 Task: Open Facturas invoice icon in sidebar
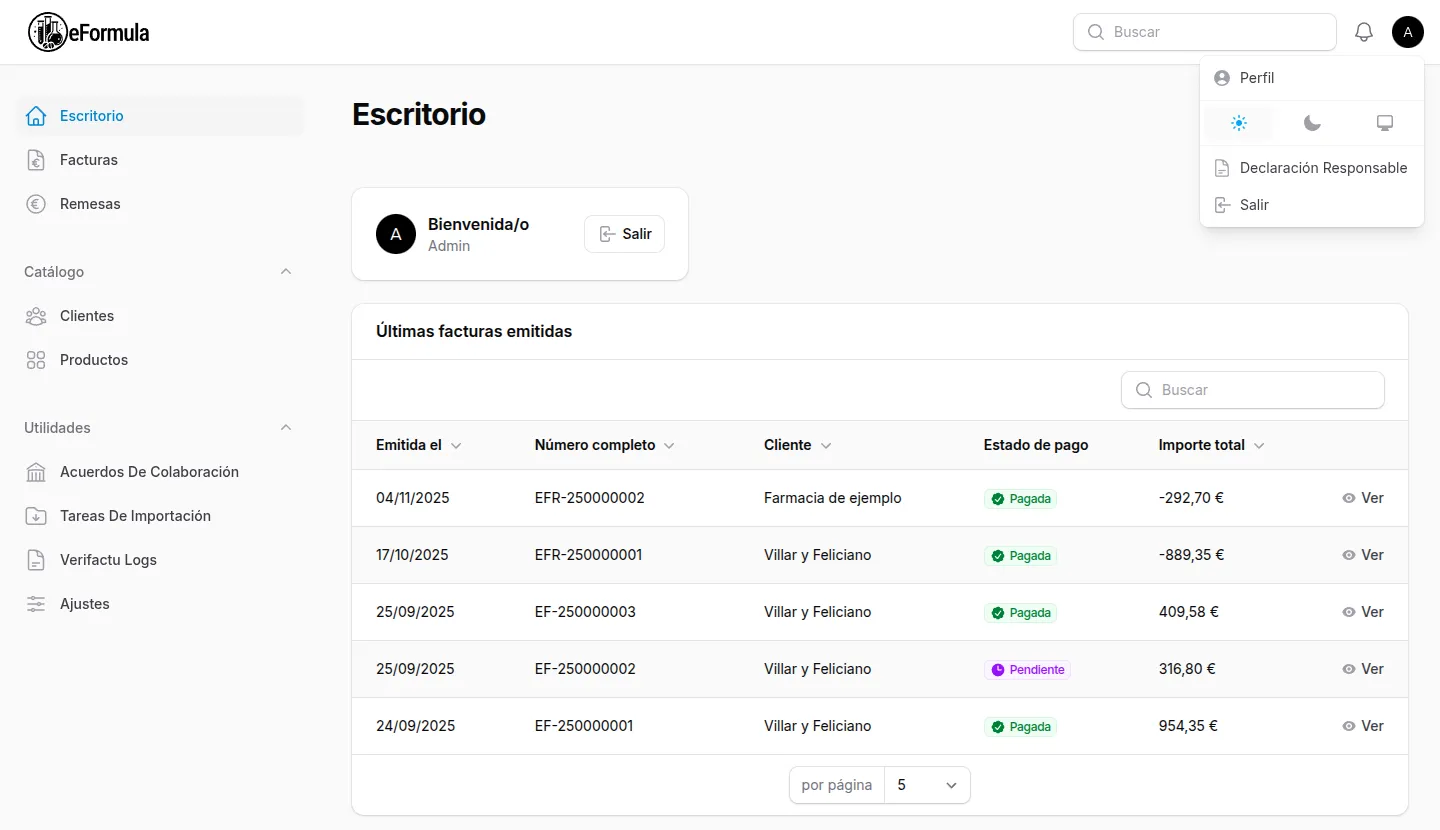36,160
